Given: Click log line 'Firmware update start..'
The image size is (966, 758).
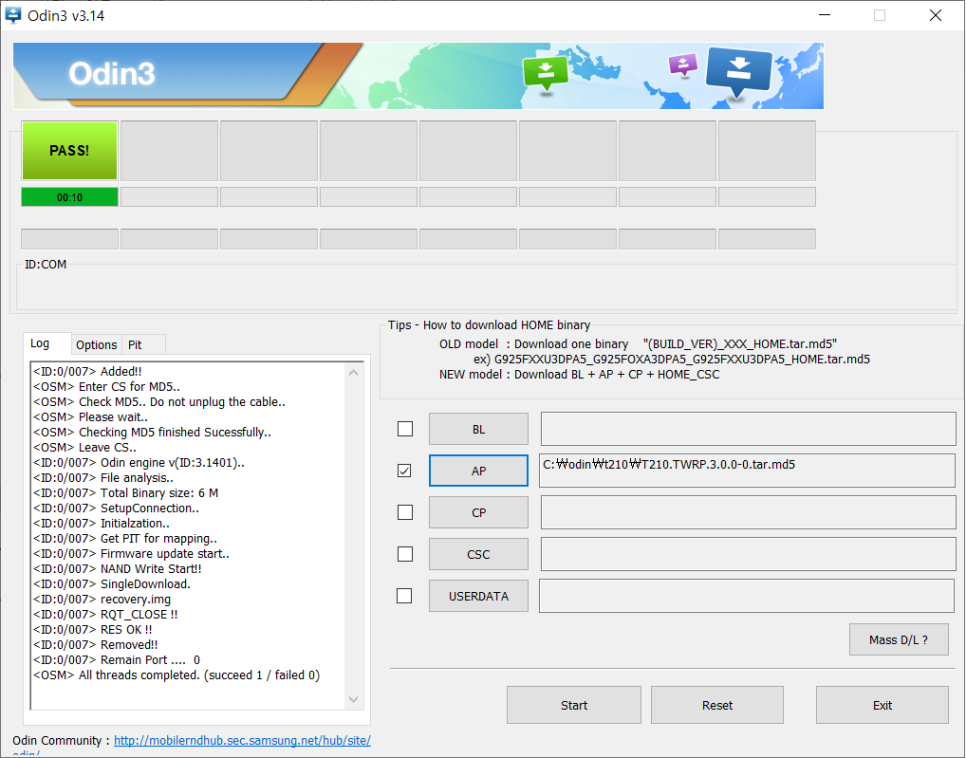Looking at the screenshot, I should [x=131, y=553].
